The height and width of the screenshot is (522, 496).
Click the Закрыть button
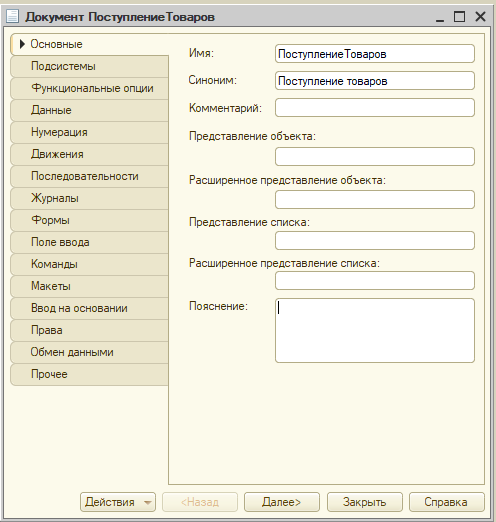coord(365,502)
